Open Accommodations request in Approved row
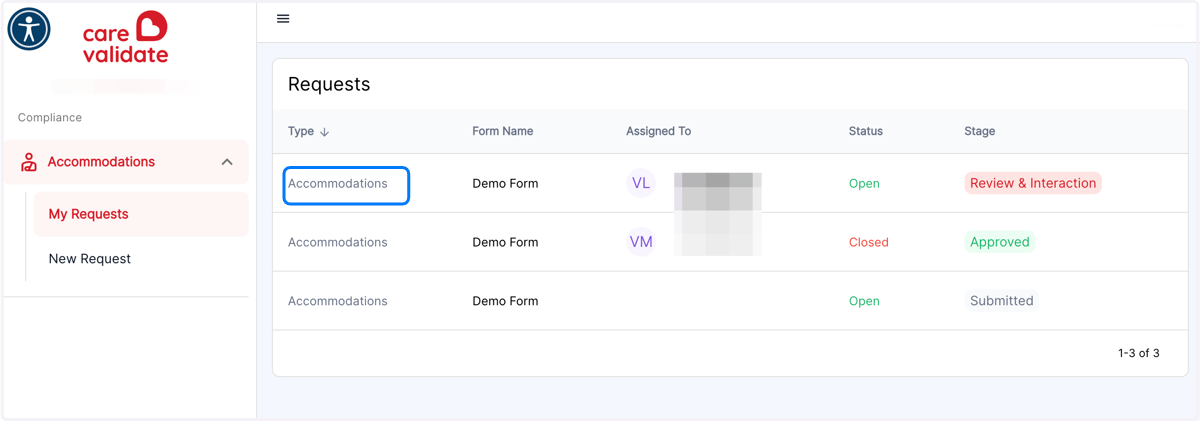 [x=338, y=242]
